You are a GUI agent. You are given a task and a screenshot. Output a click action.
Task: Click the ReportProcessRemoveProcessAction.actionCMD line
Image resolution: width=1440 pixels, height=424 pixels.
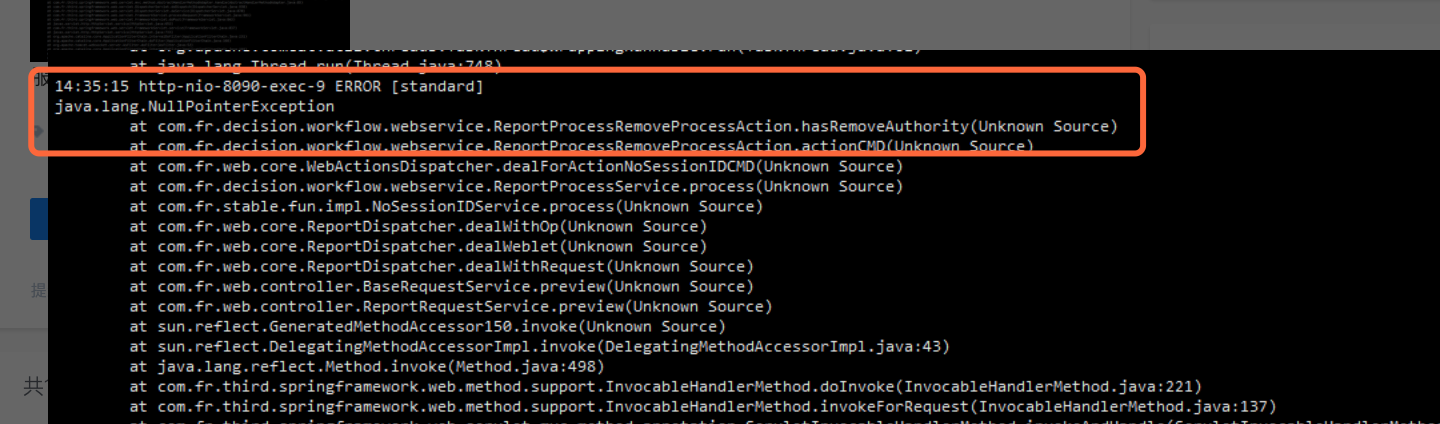coord(581,146)
